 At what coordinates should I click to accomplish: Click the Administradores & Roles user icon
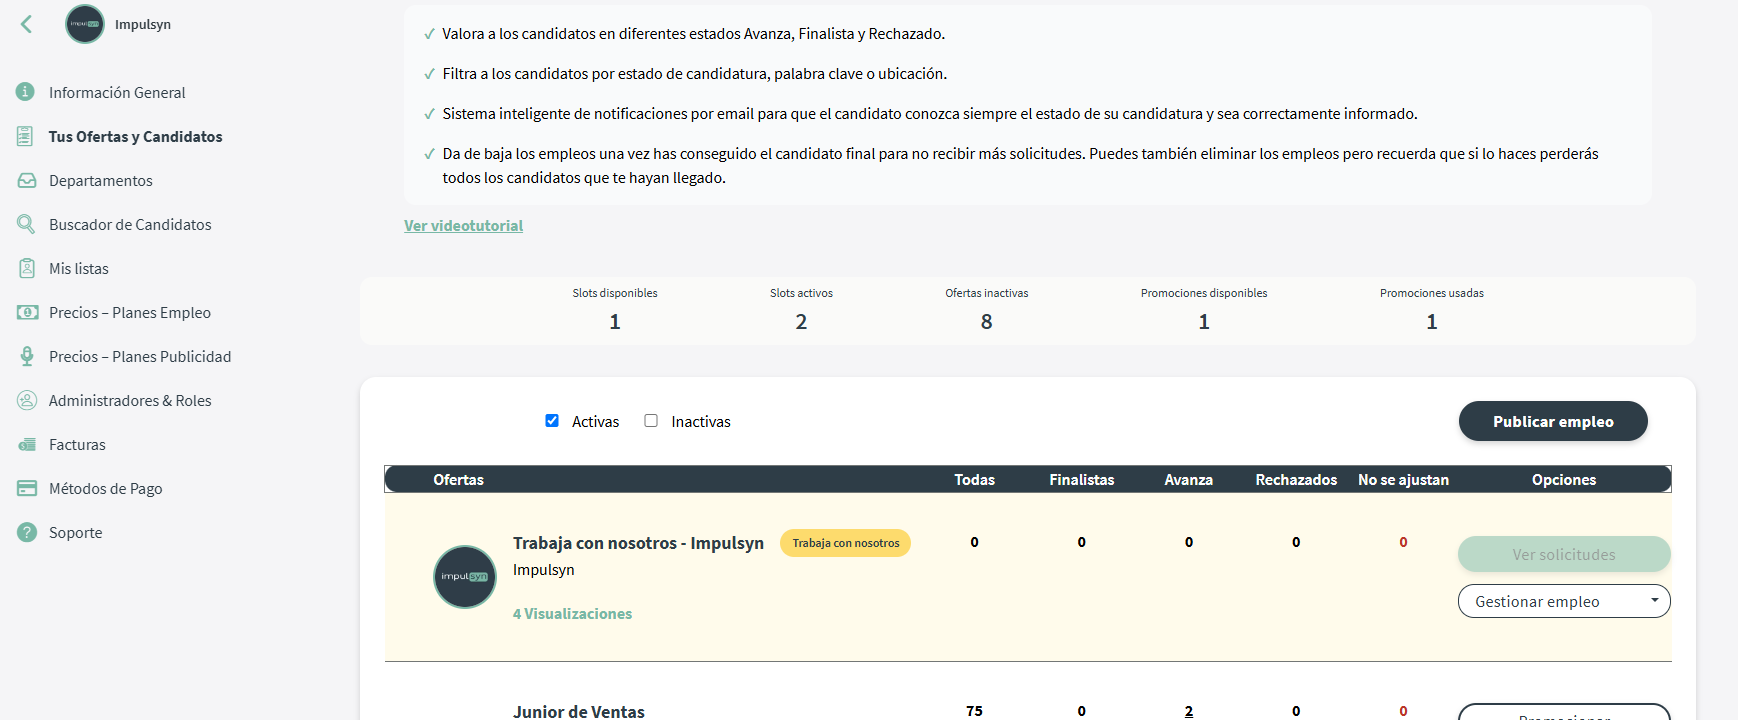pyautogui.click(x=27, y=400)
